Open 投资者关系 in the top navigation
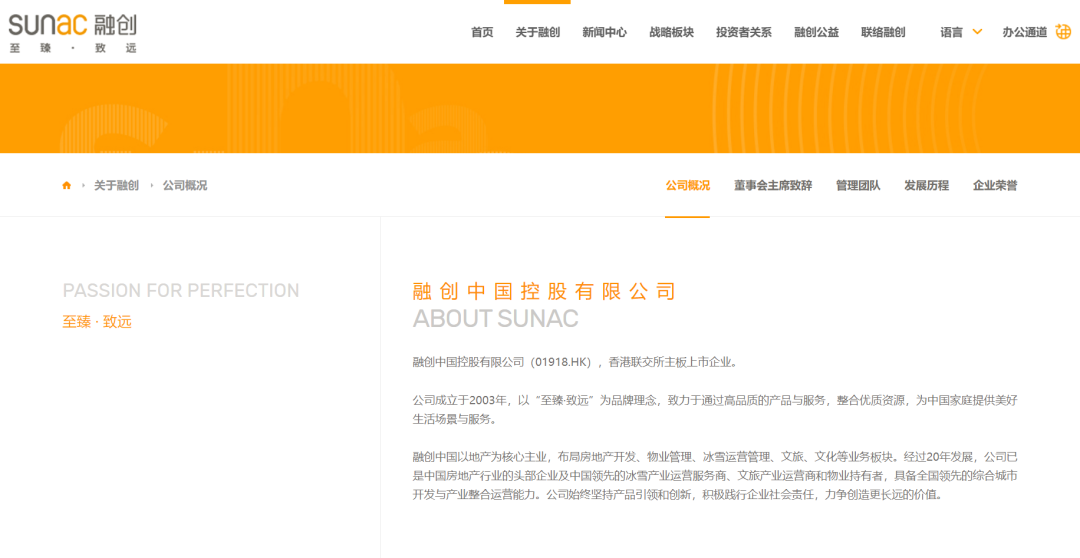 tap(743, 32)
